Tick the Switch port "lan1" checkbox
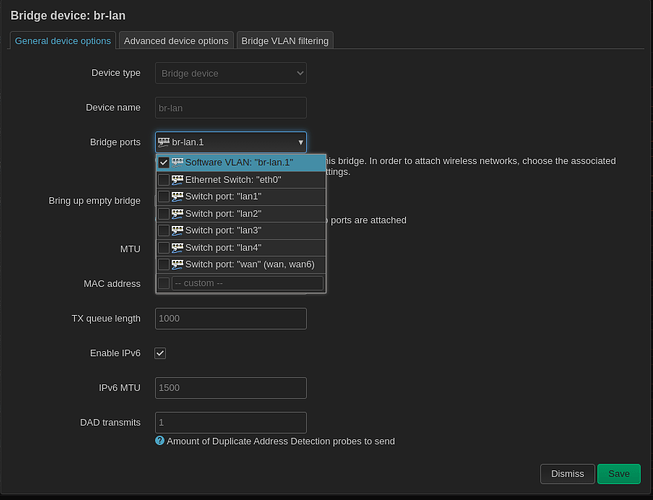 [164, 197]
